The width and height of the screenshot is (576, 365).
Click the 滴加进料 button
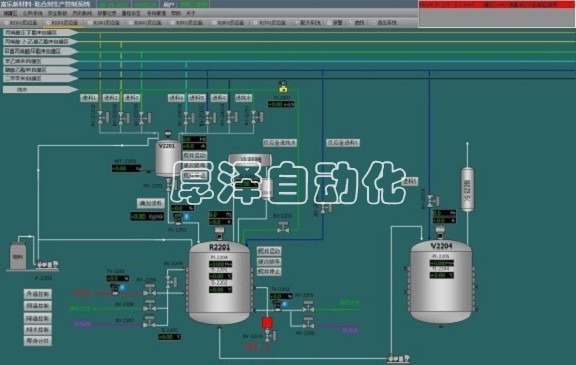coord(151,203)
